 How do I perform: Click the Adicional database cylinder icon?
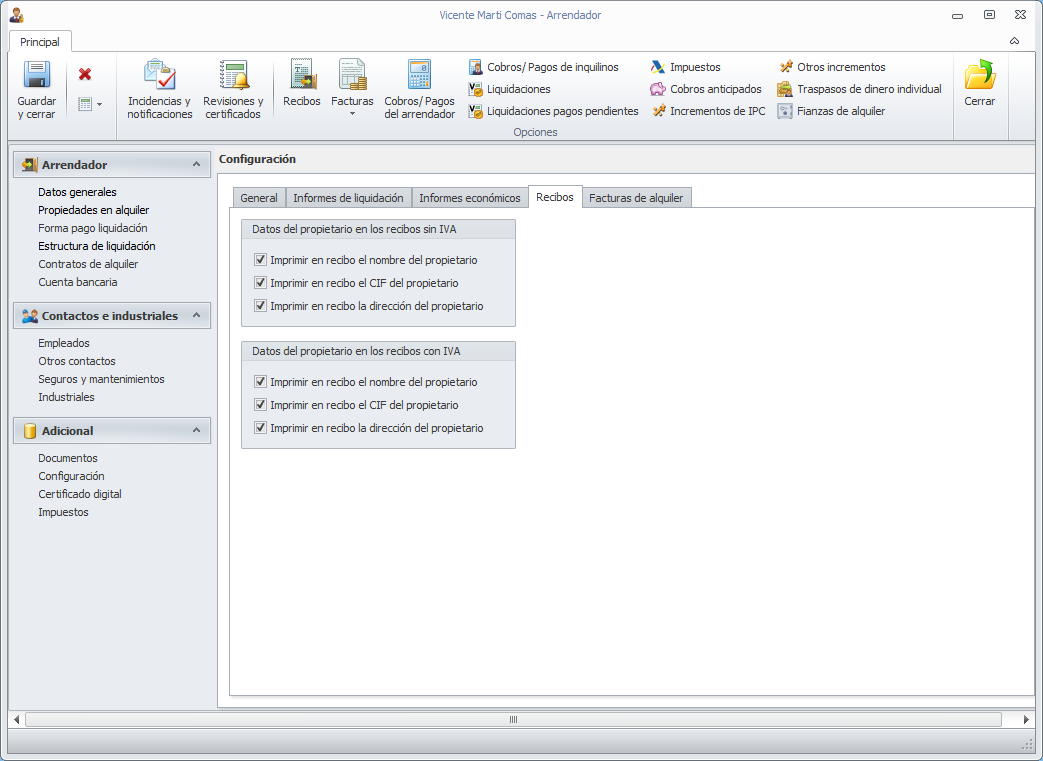click(x=29, y=431)
